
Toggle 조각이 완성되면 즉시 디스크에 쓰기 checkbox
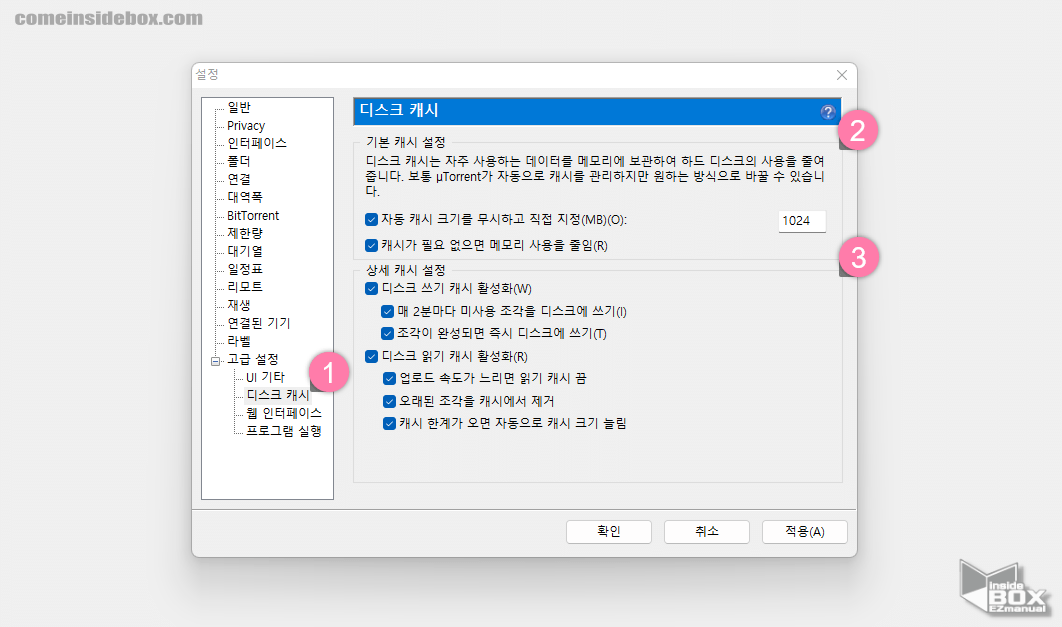click(x=387, y=333)
